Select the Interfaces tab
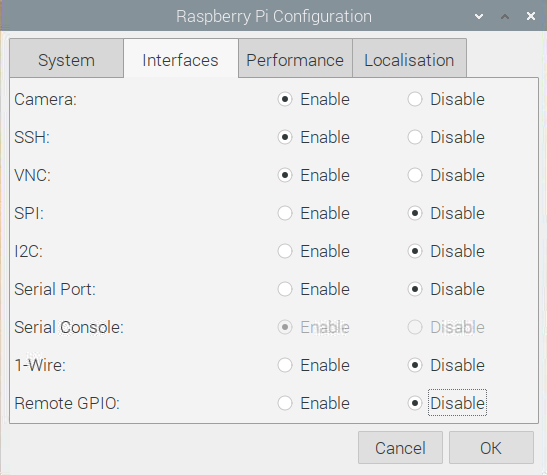The height and width of the screenshot is (475, 547). pyautogui.click(x=181, y=58)
